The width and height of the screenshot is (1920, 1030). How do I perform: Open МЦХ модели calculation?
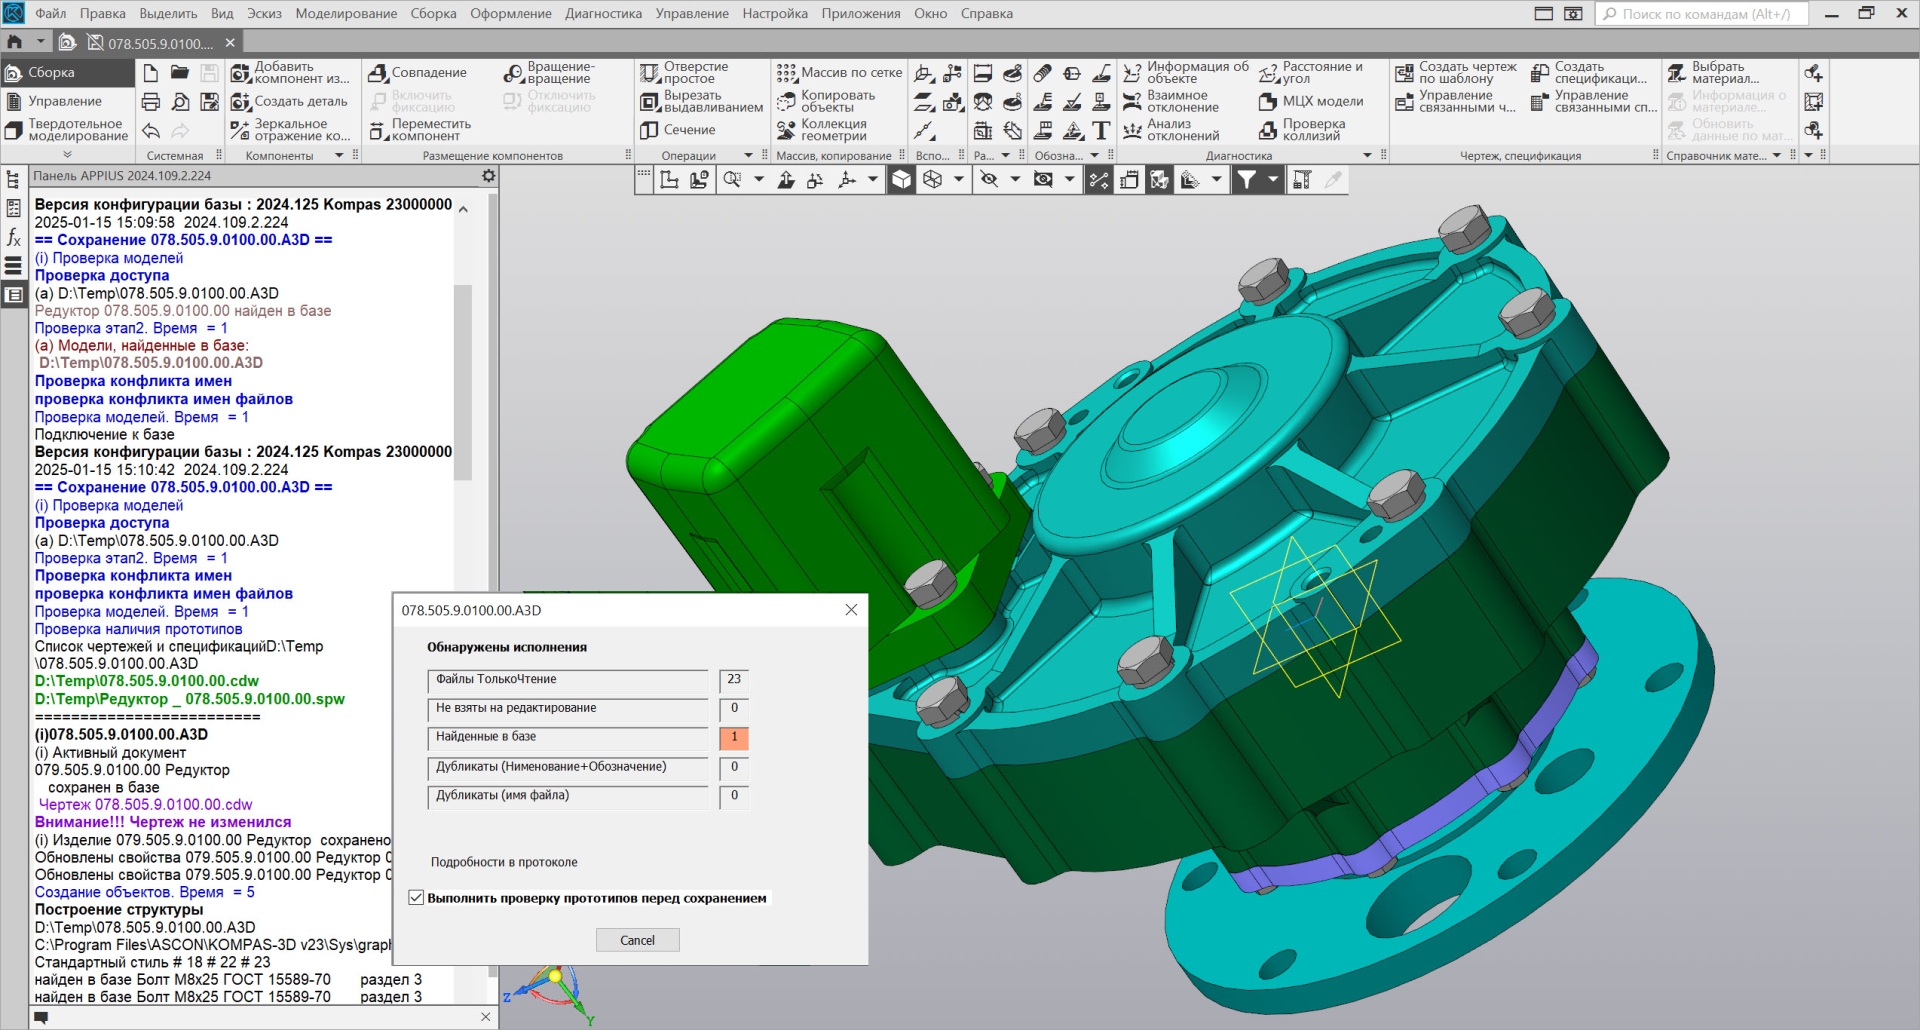tap(1311, 102)
